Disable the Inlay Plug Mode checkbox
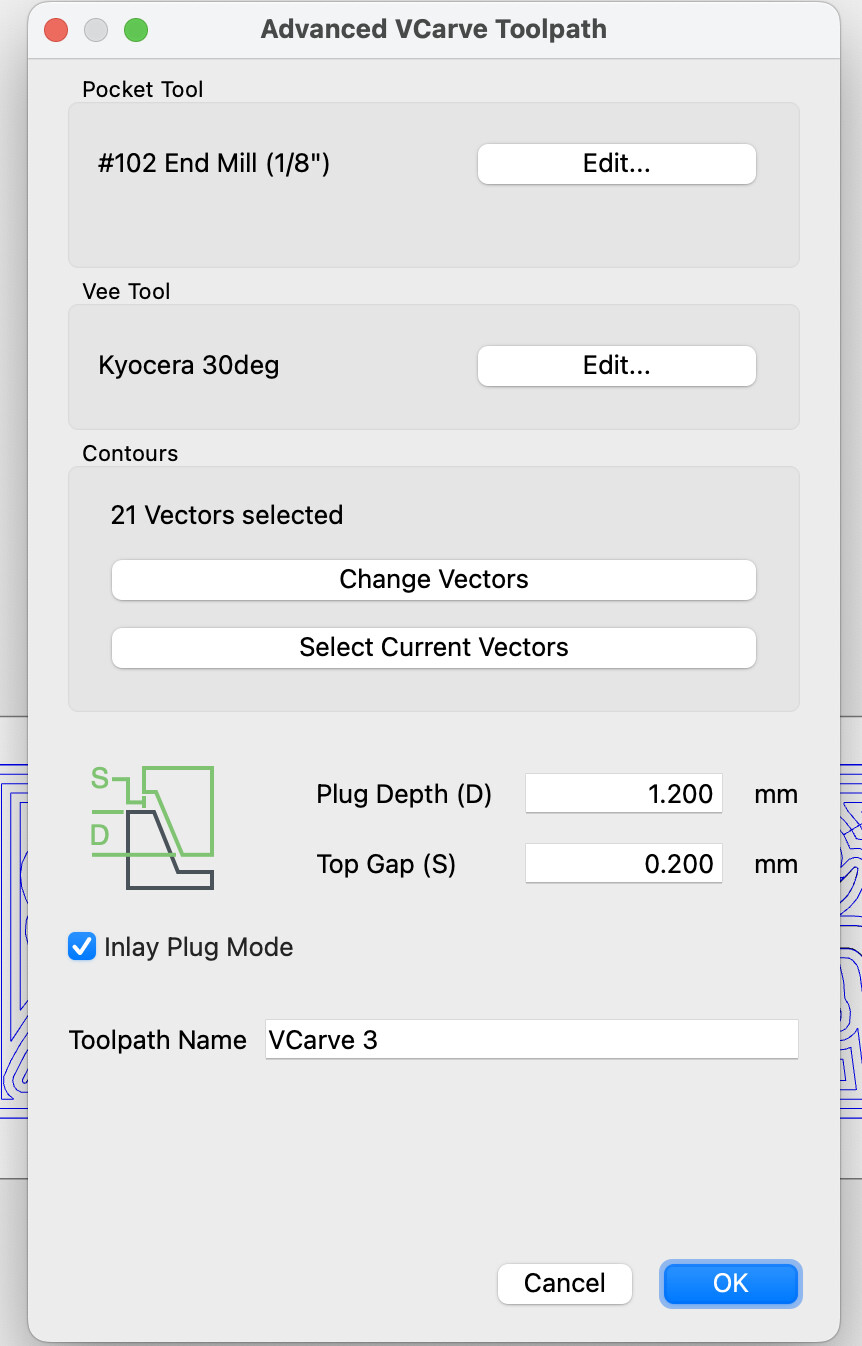The width and height of the screenshot is (862, 1346). click(x=82, y=946)
